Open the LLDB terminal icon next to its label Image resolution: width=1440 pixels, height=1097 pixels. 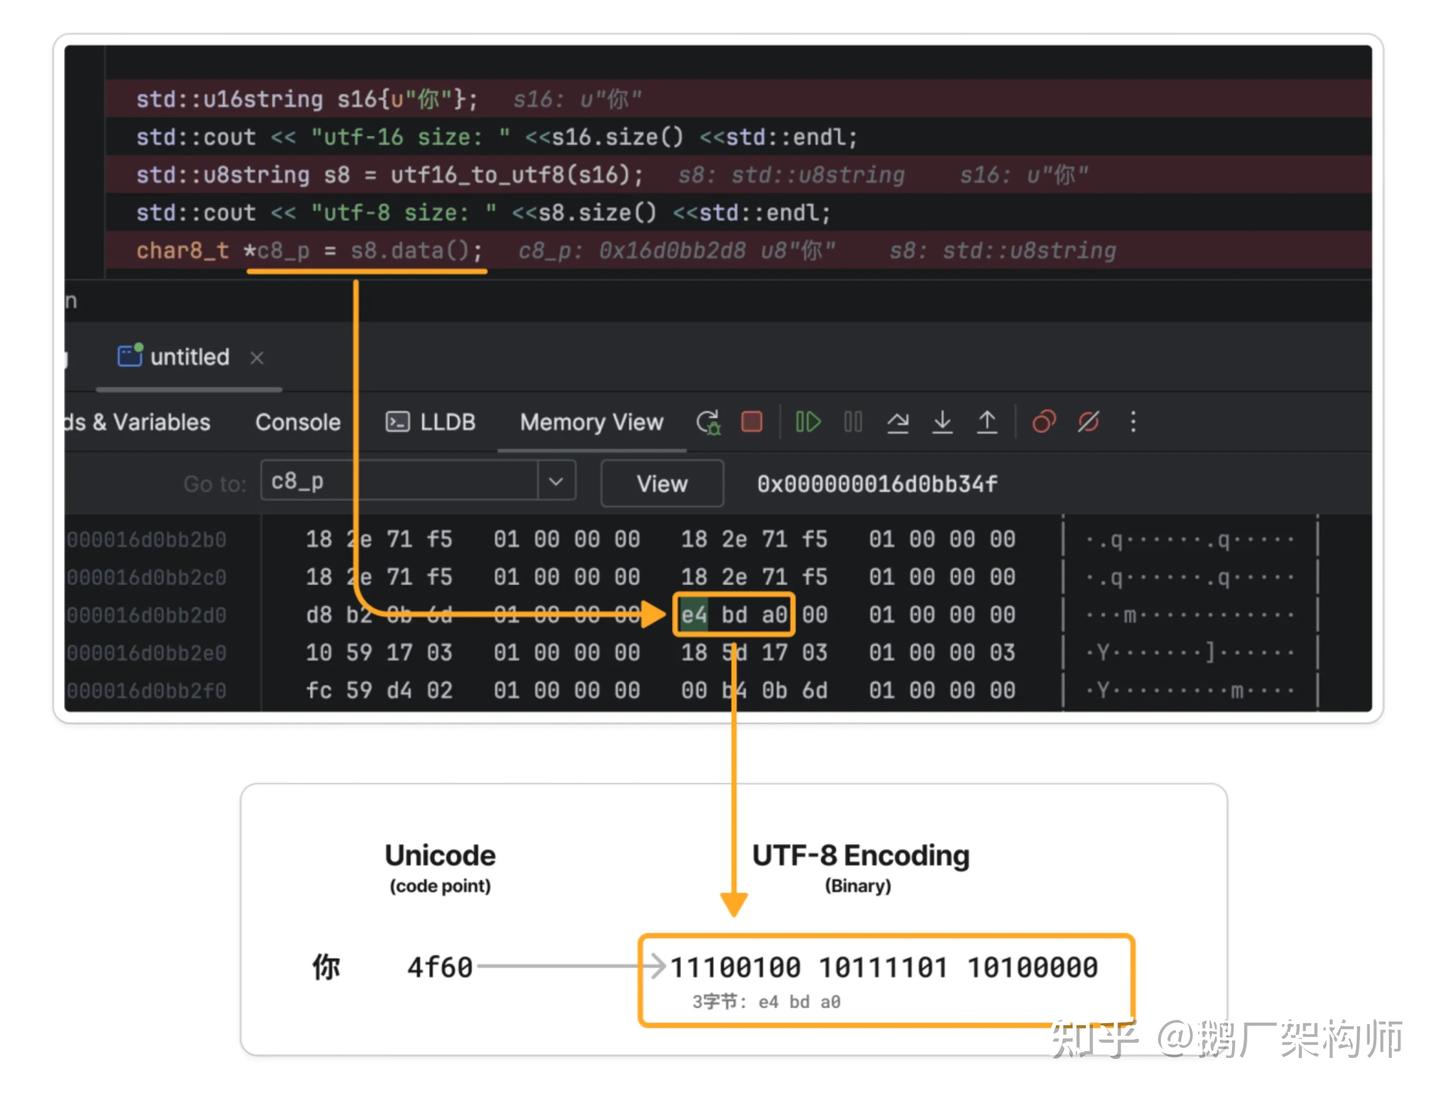tap(398, 421)
